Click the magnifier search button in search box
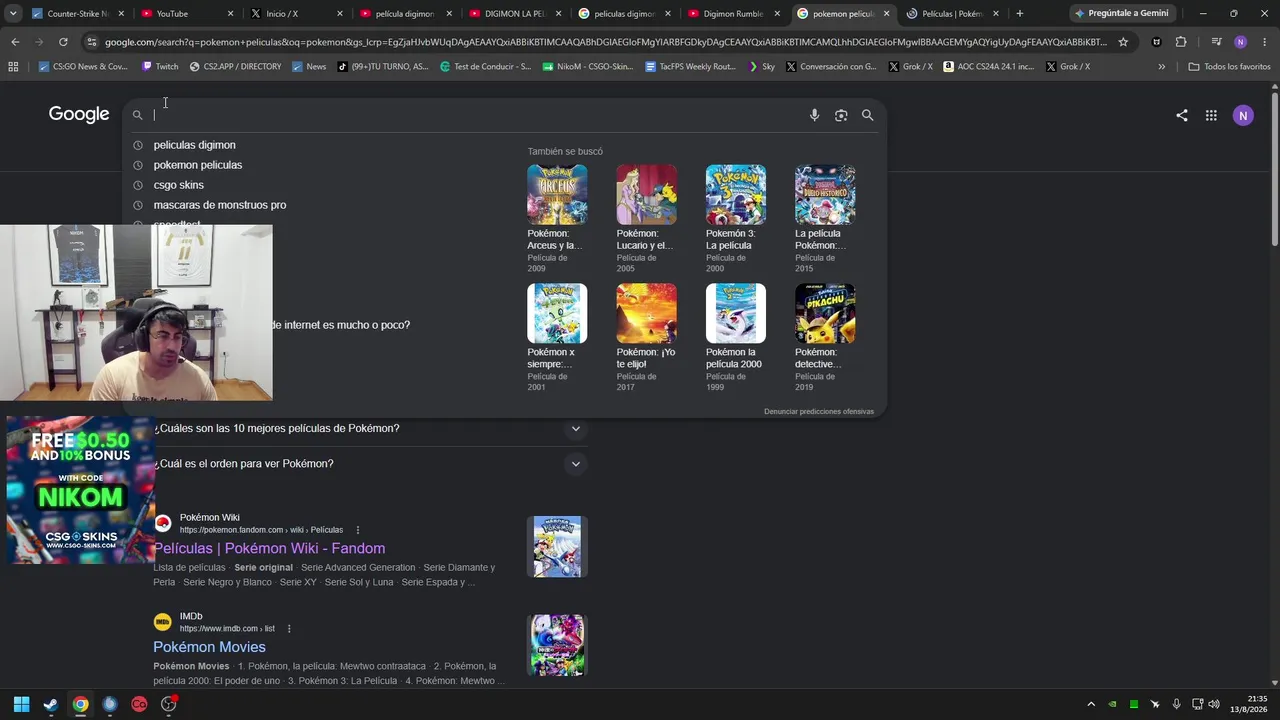Screen dimensions: 1280x720 click(868, 115)
